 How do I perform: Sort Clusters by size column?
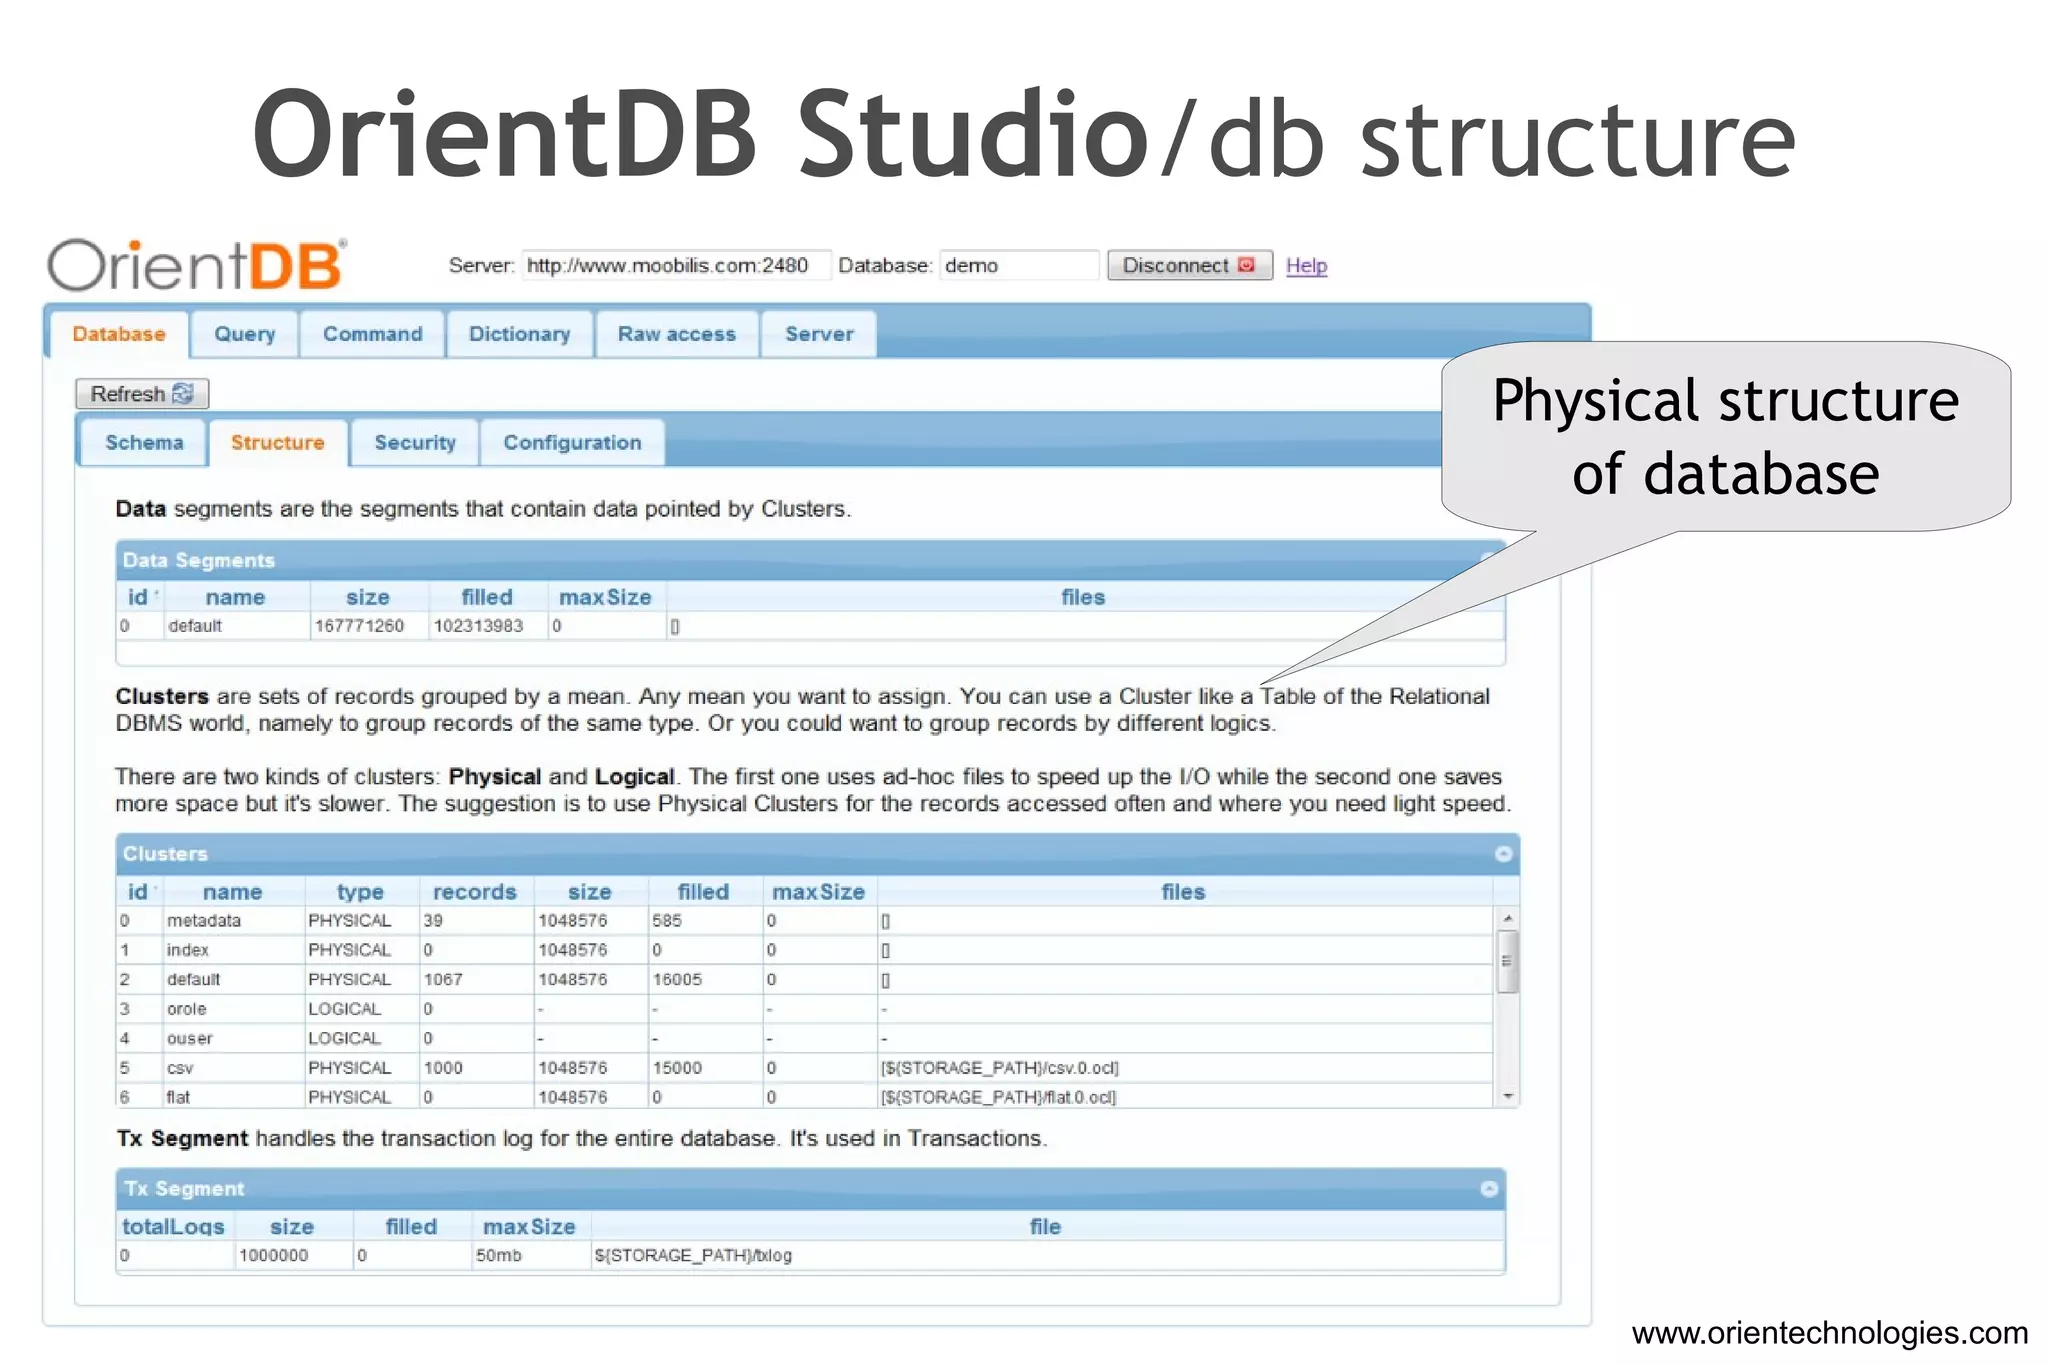590,892
